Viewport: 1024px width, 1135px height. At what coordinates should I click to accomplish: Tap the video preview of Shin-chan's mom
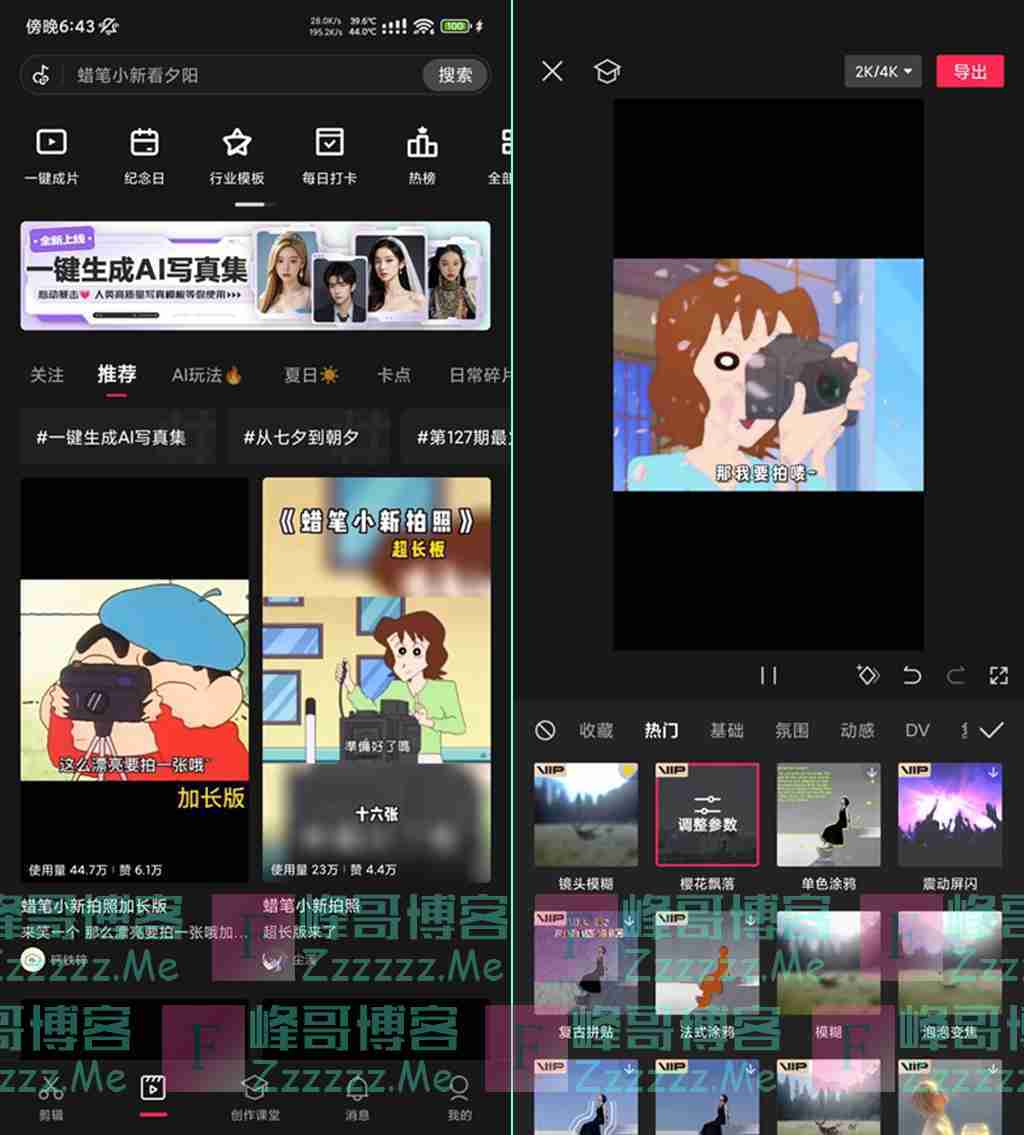[x=768, y=374]
